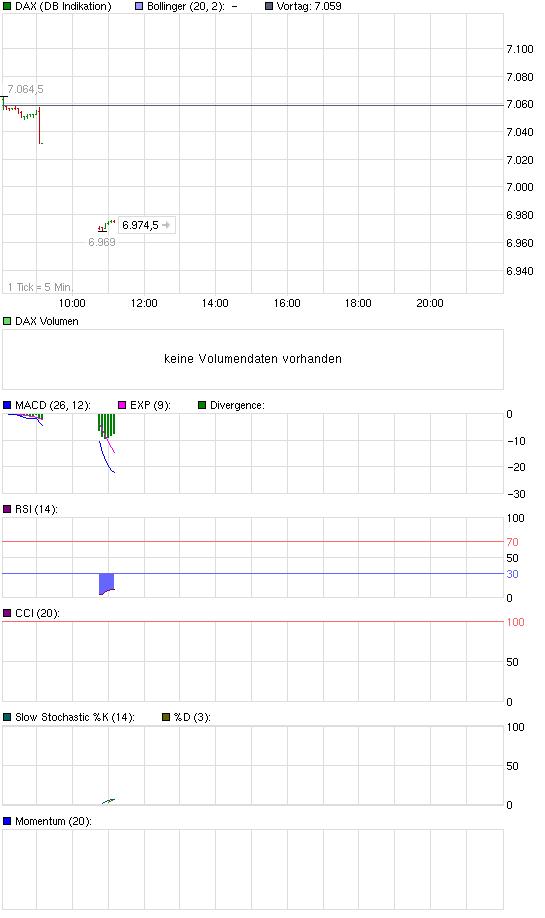Screen dimensions: 545x918
Task: Click the 7.000 price axis label
Action: 520,187
